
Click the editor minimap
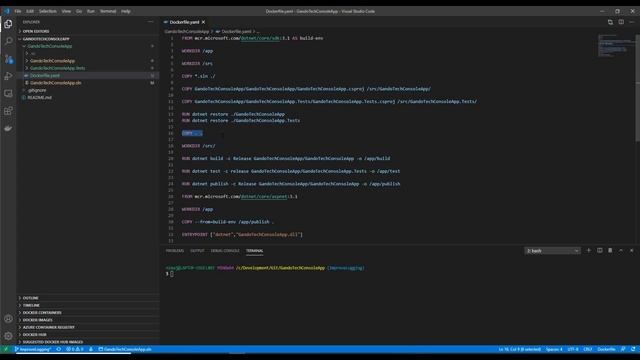pyautogui.click(x=615, y=46)
